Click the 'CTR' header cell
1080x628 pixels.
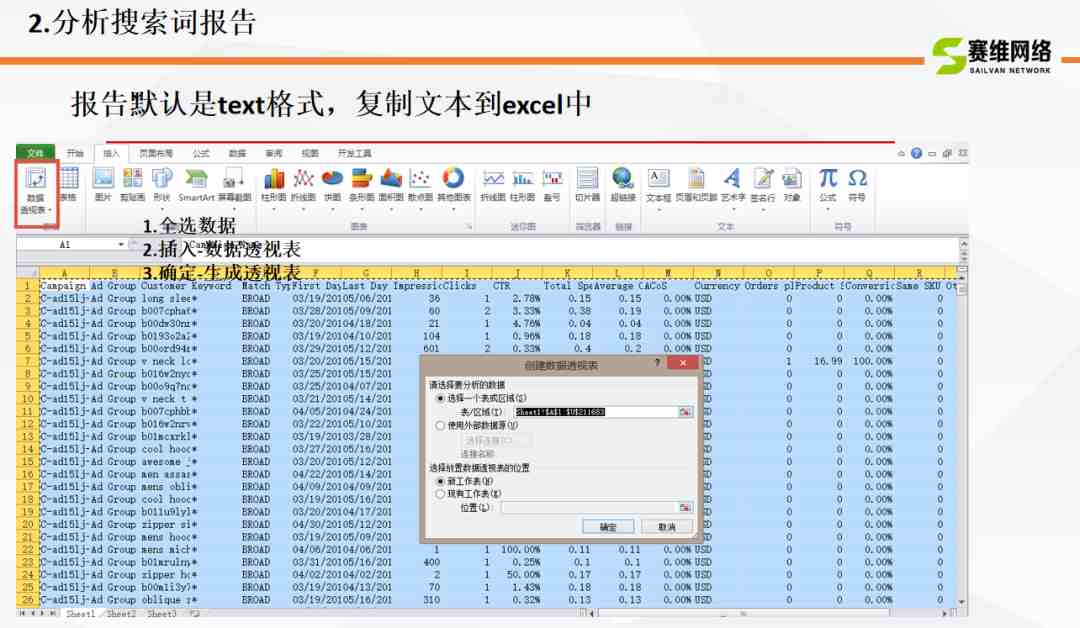517,286
